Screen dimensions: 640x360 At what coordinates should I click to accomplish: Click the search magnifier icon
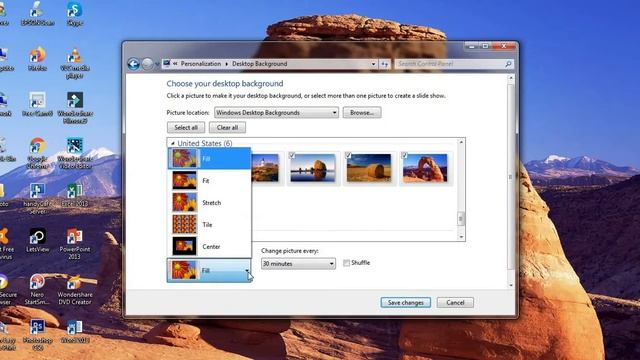pyautogui.click(x=508, y=64)
